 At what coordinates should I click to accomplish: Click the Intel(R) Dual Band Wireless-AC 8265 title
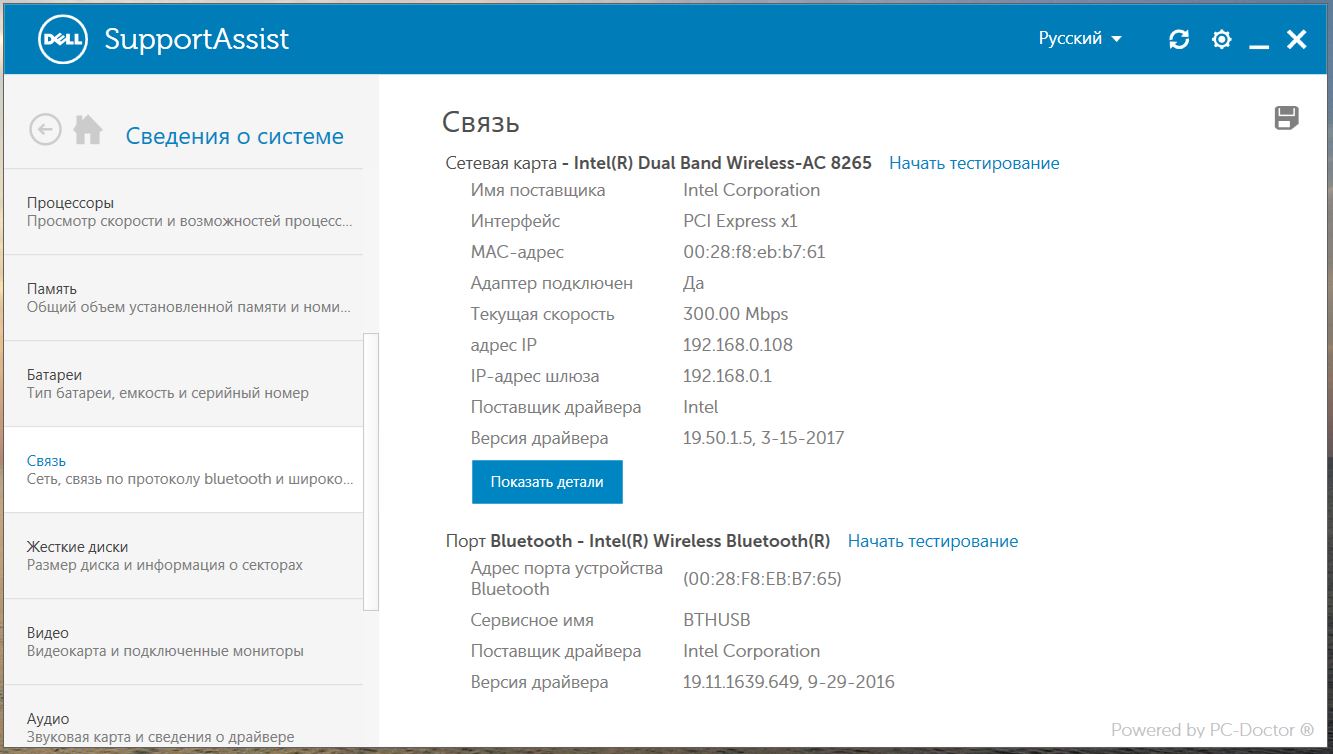(x=723, y=163)
